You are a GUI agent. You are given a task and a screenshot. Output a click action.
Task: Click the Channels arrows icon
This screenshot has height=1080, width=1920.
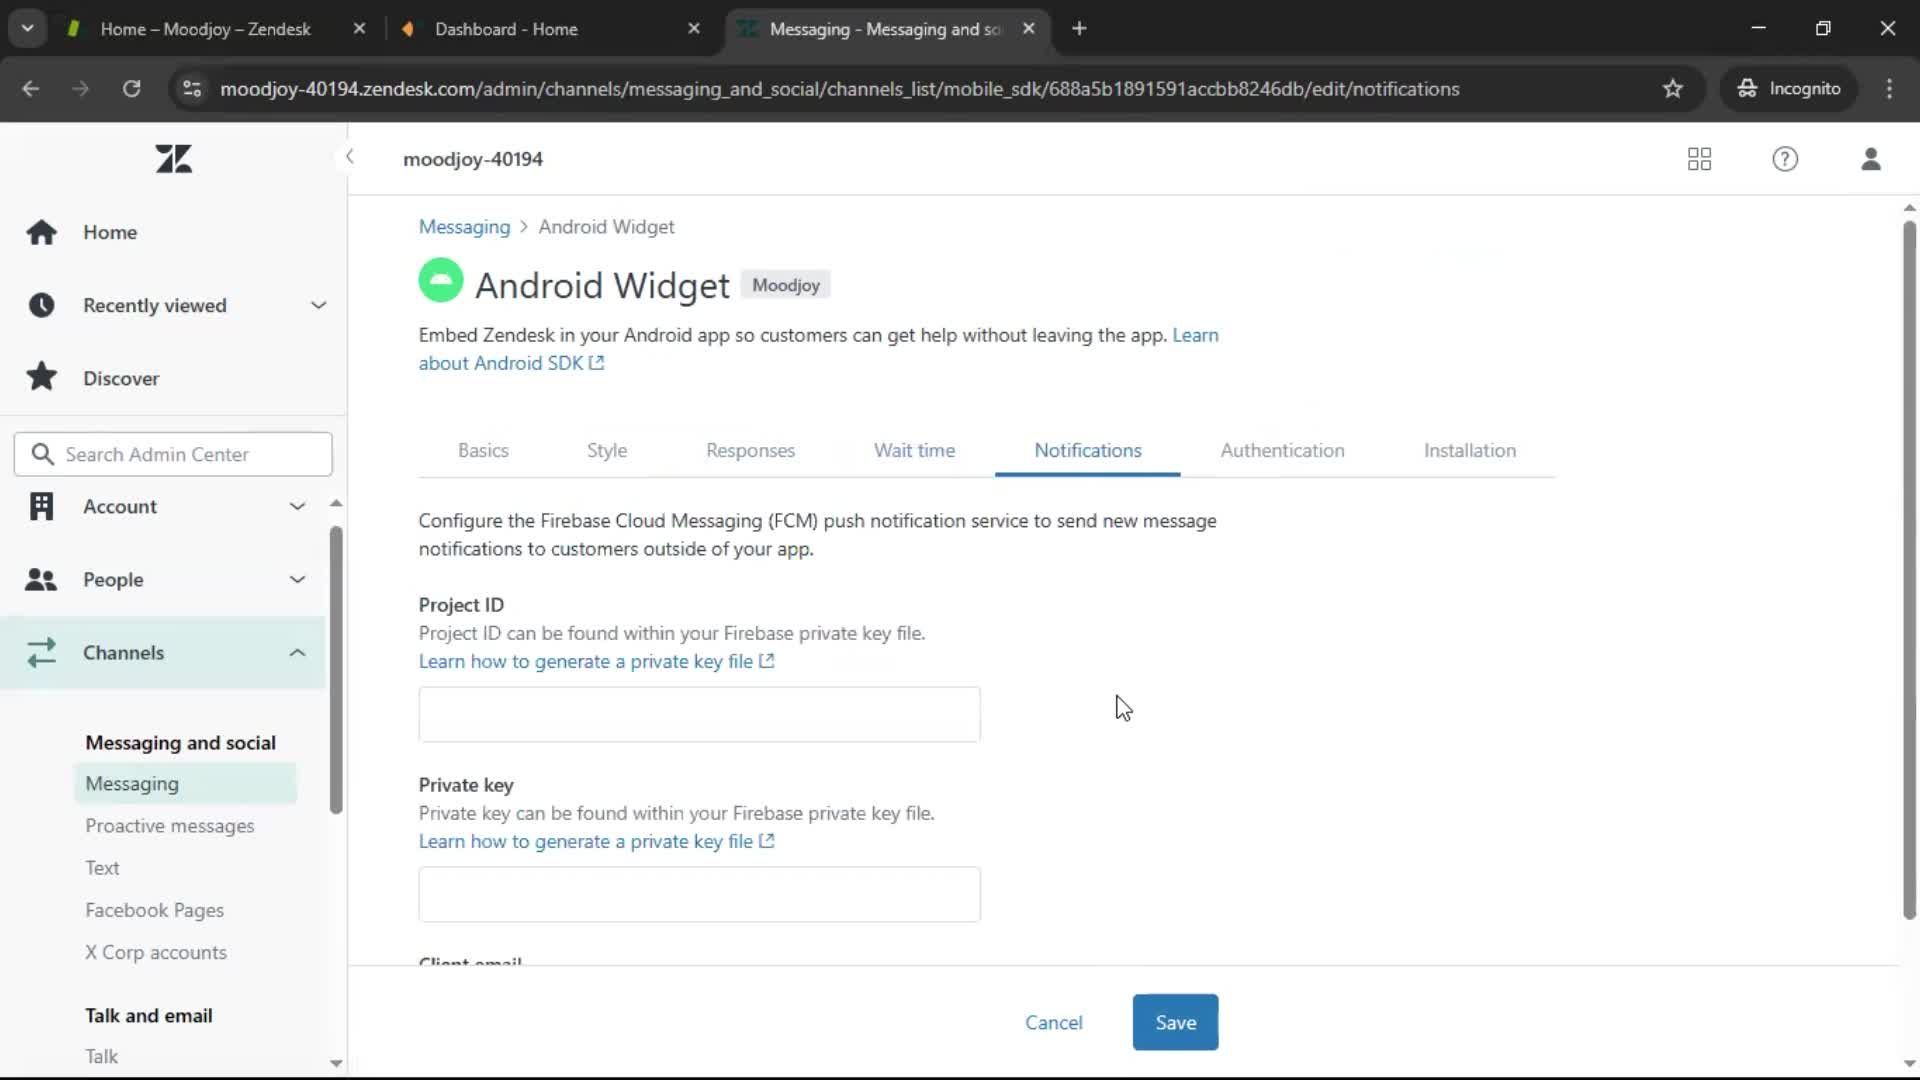click(41, 653)
